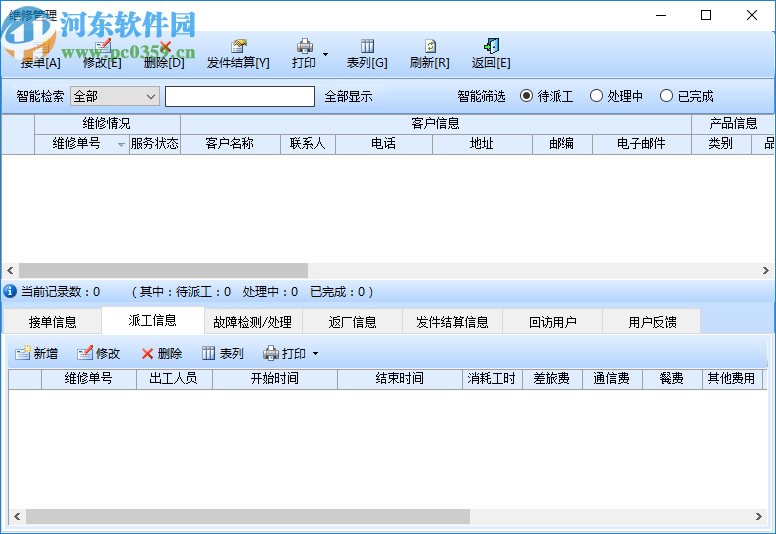Click the 全部显示 button
This screenshot has height=534, width=776.
point(348,96)
